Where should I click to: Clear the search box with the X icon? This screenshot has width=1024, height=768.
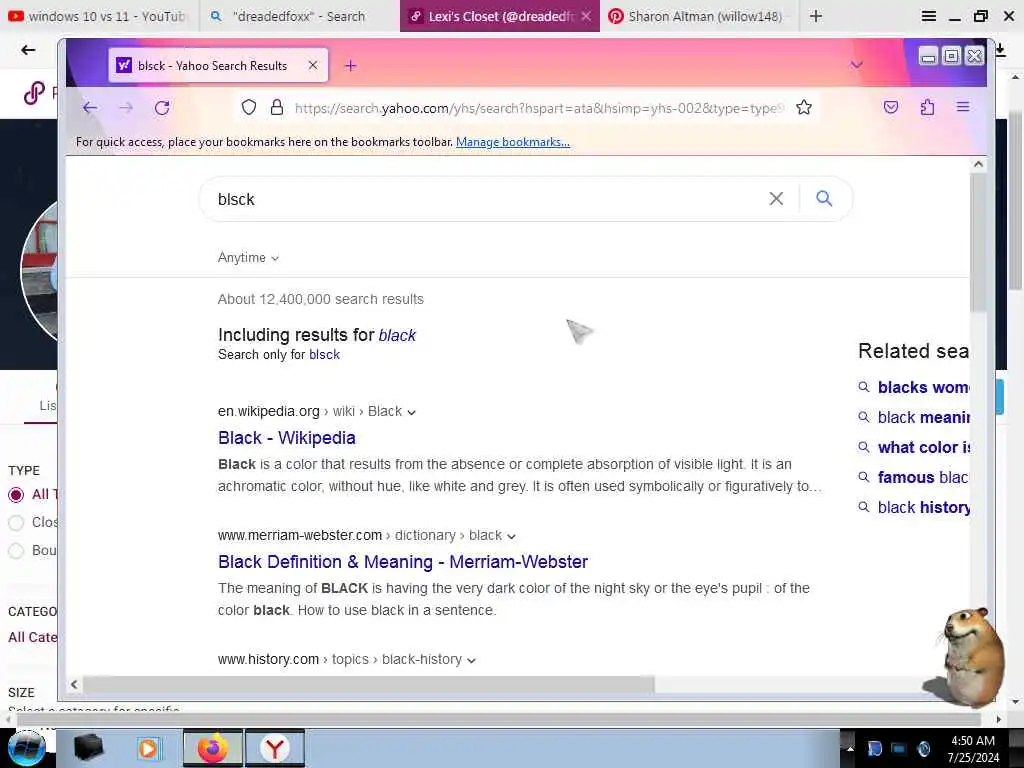[x=776, y=199]
